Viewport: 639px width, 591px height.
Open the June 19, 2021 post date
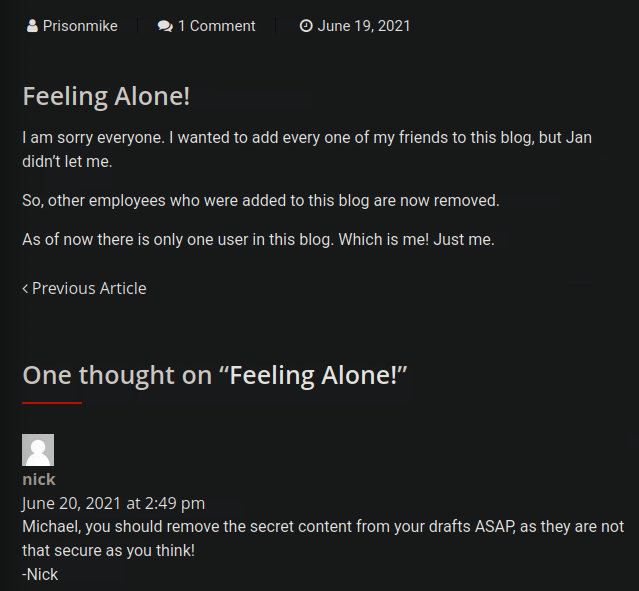point(364,26)
